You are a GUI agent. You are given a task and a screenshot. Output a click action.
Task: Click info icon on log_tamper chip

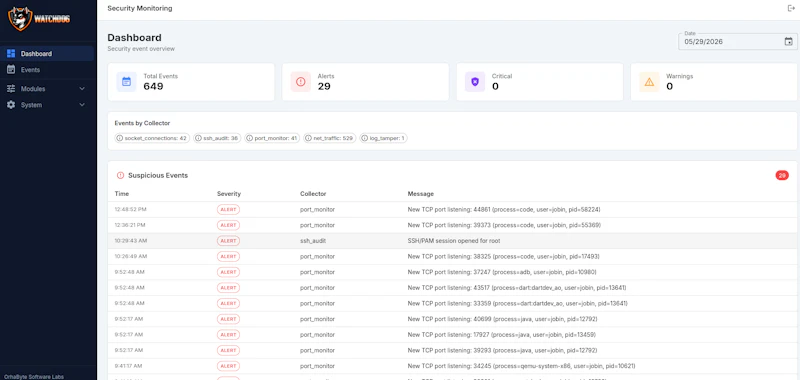coord(365,138)
